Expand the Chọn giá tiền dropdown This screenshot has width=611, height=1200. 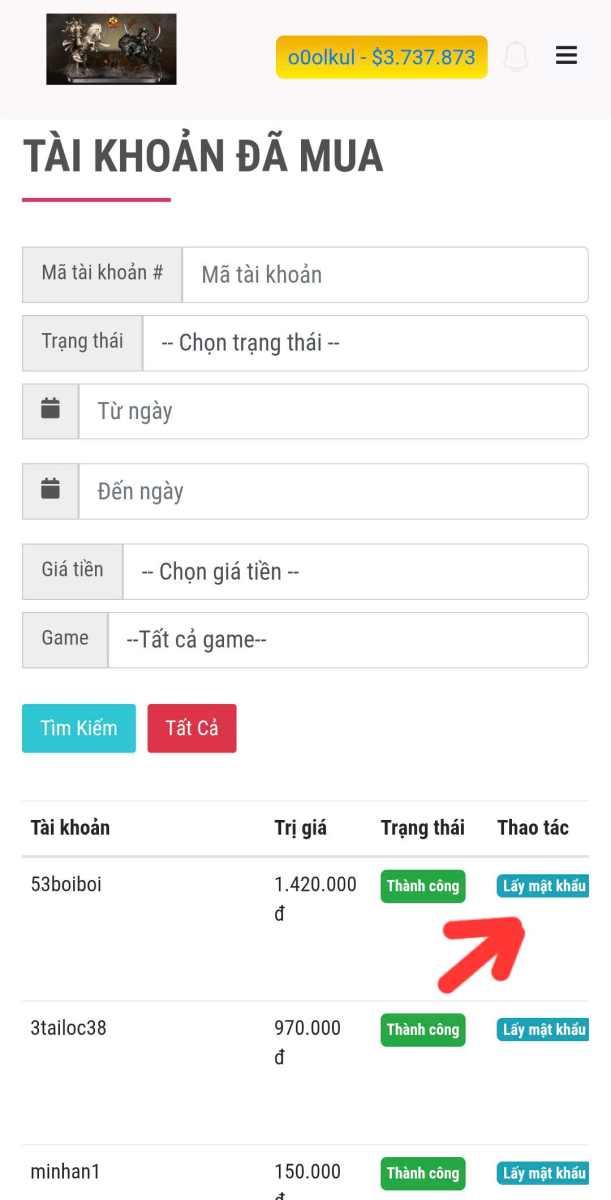(355, 572)
